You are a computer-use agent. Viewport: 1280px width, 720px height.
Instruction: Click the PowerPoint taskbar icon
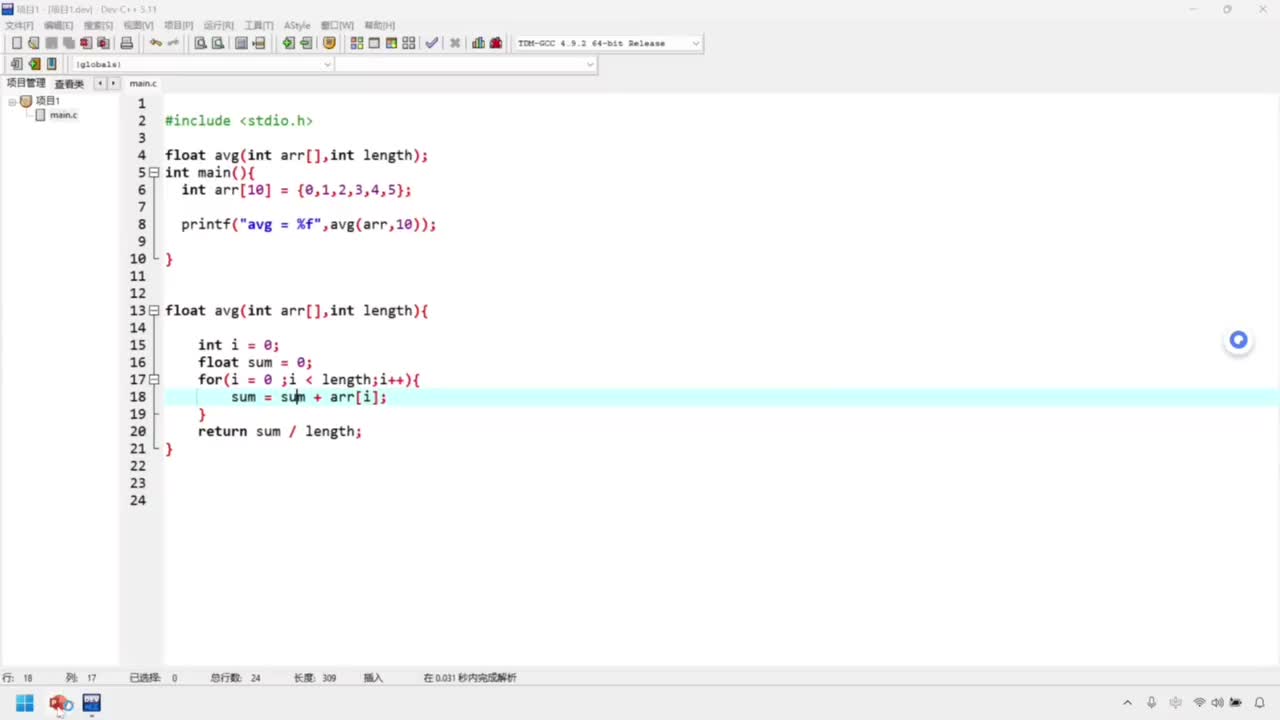(60, 703)
